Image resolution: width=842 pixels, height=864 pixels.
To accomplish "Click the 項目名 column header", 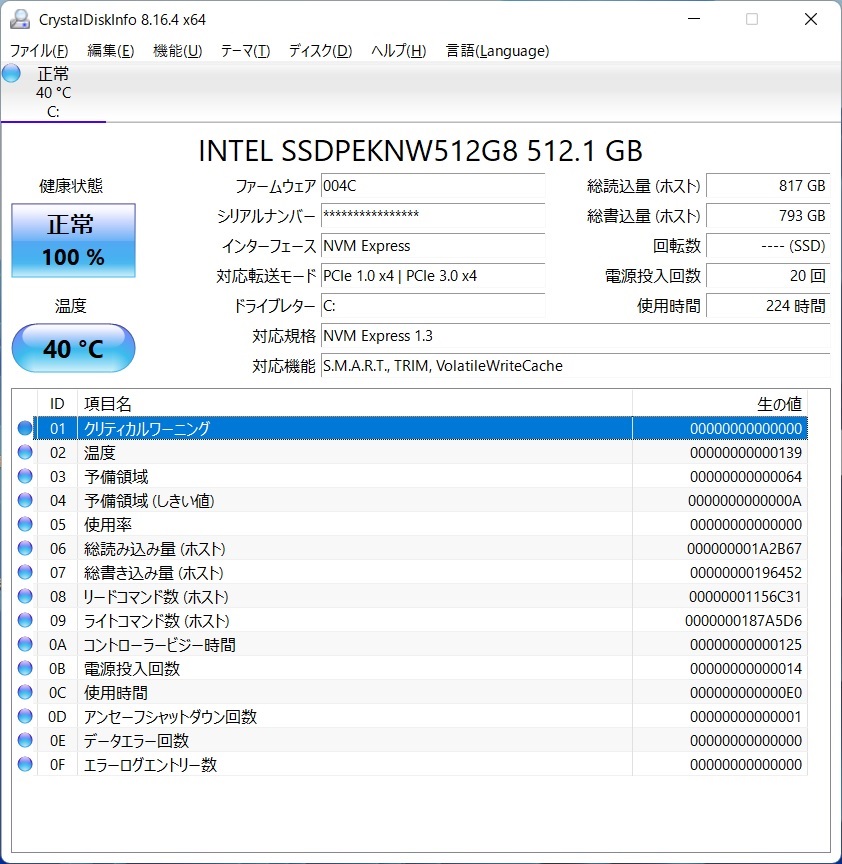I will [107, 404].
